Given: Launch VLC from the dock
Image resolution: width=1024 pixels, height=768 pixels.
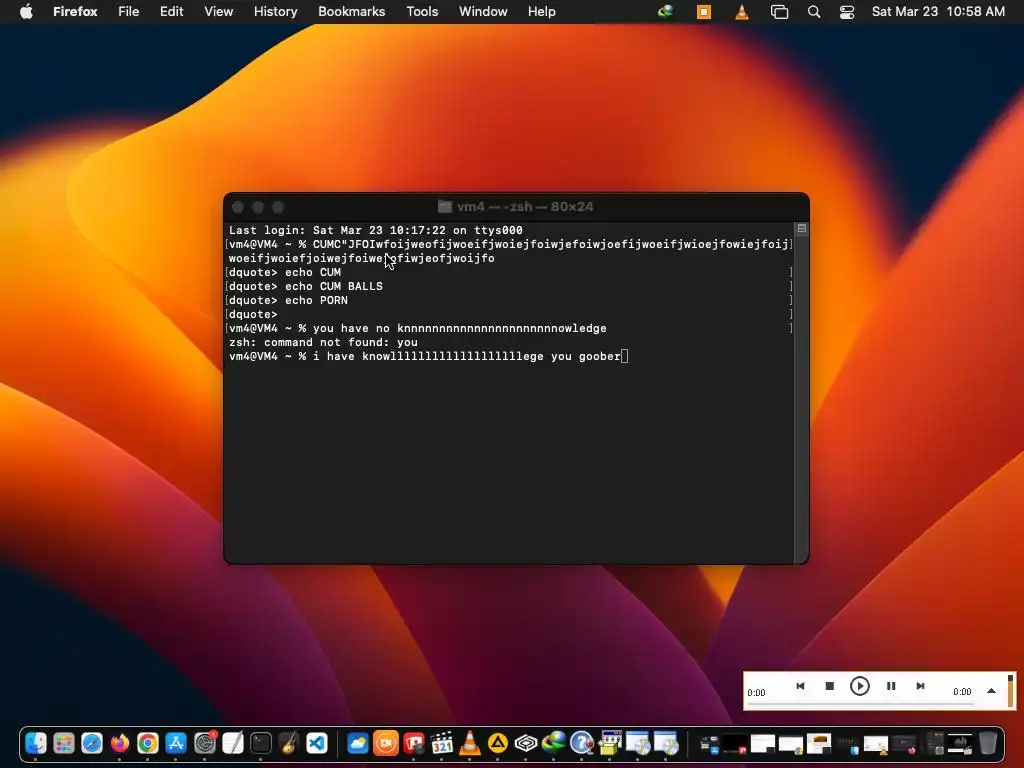Looking at the screenshot, I should tap(470, 743).
